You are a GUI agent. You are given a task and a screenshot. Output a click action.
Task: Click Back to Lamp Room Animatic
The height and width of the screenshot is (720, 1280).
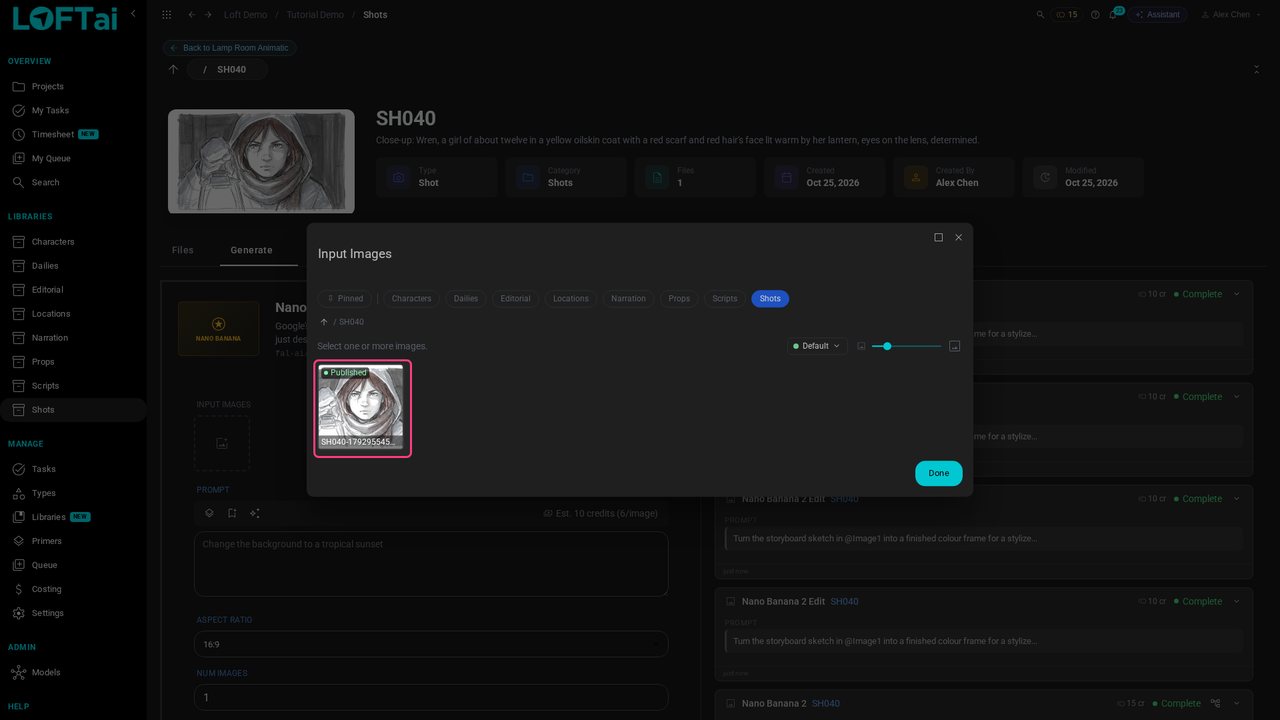tap(230, 48)
